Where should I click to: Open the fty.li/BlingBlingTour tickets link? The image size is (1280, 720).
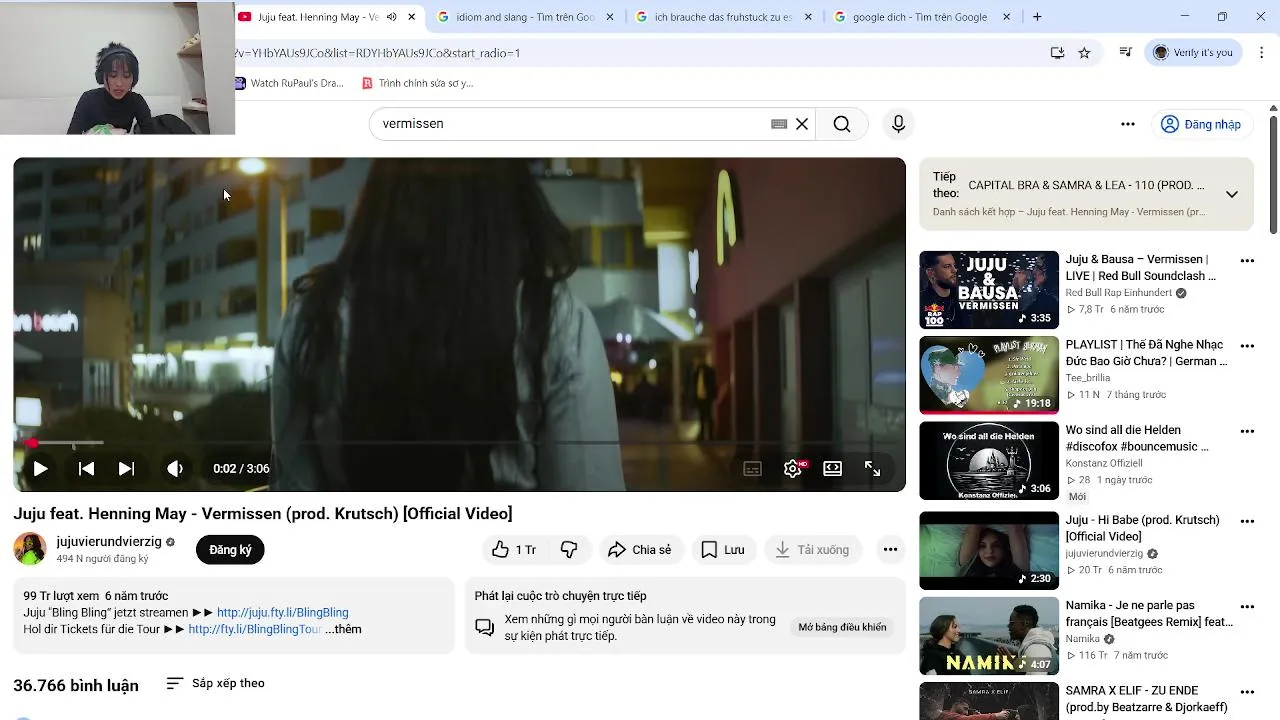[x=255, y=630]
